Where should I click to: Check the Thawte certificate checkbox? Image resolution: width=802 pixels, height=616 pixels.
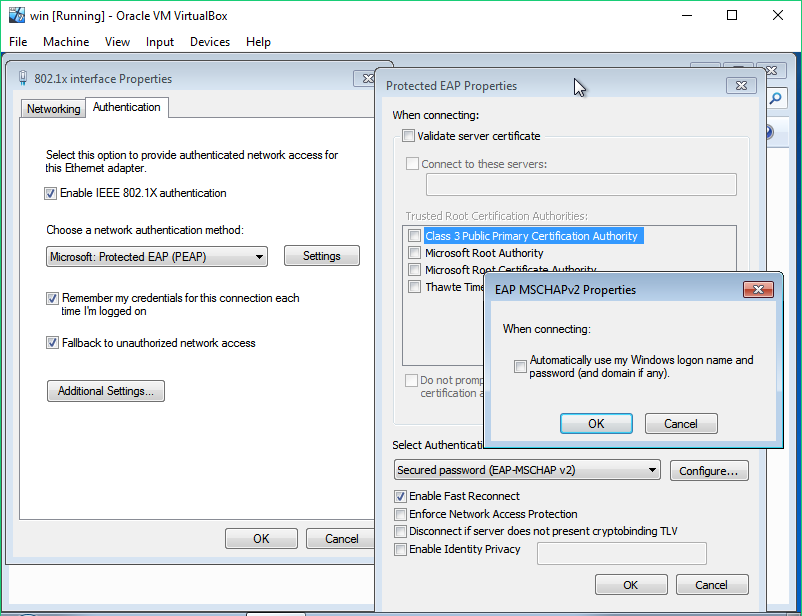click(414, 287)
